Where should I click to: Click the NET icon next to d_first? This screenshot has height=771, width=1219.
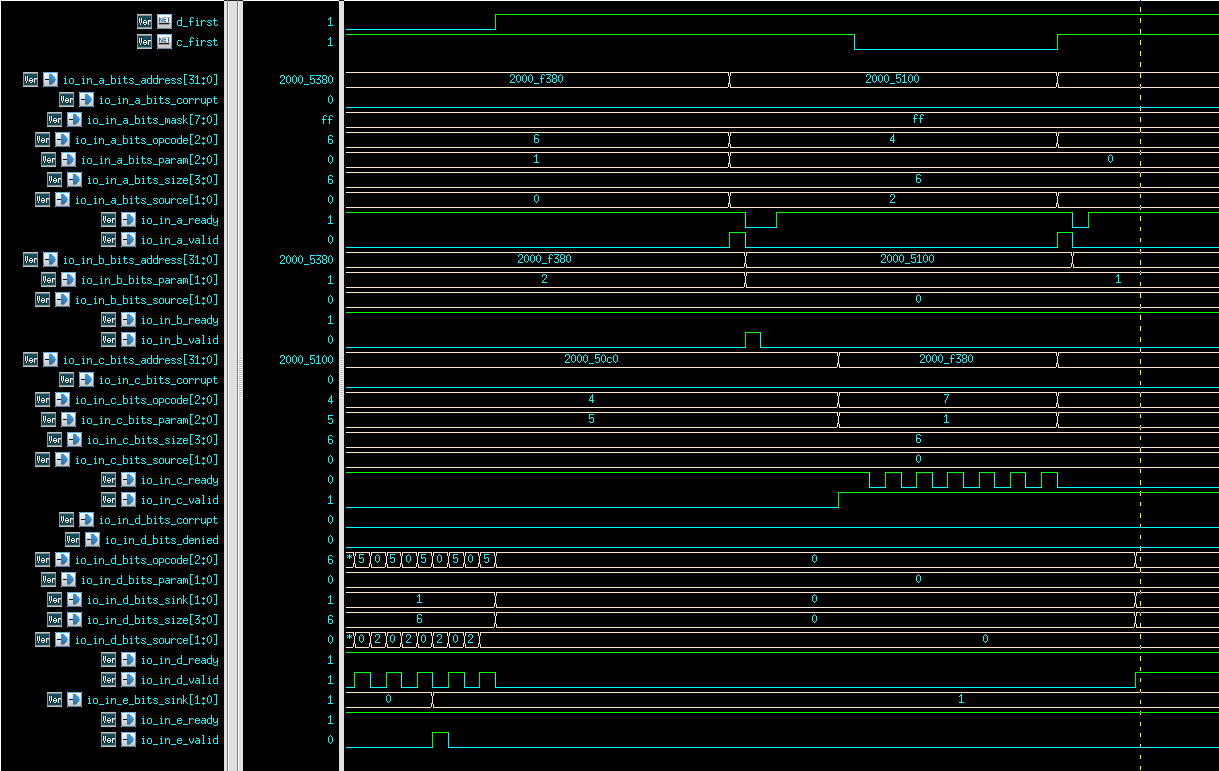pos(162,21)
